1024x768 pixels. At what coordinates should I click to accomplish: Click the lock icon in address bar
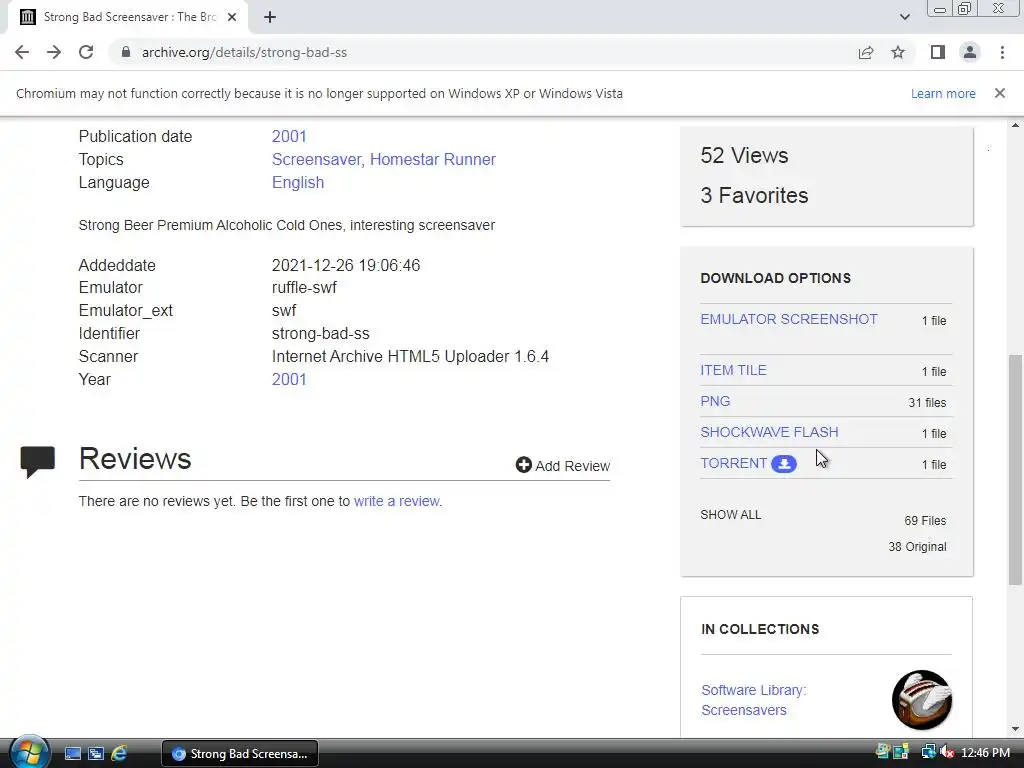click(126, 52)
